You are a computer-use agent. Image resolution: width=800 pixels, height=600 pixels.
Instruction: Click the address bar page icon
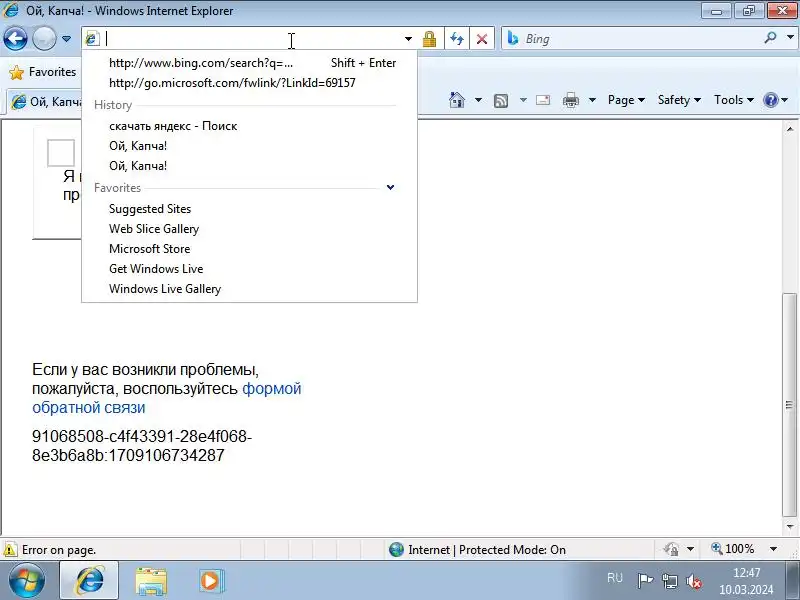pyautogui.click(x=92, y=38)
